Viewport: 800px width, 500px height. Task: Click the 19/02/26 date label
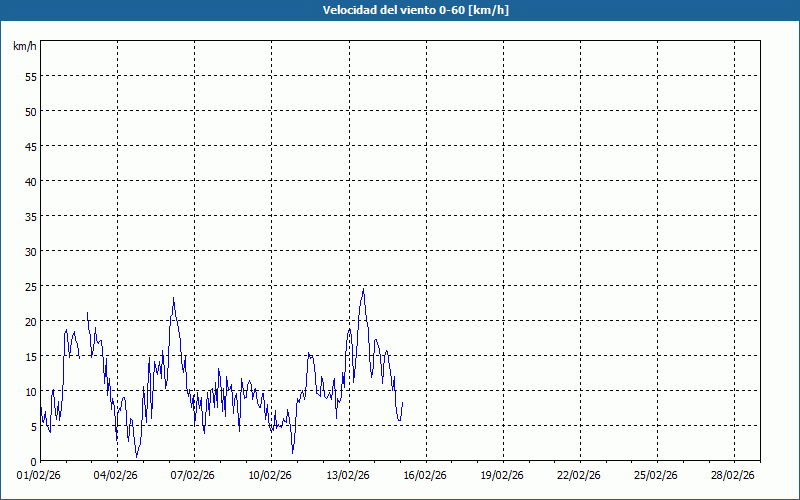[x=503, y=476]
